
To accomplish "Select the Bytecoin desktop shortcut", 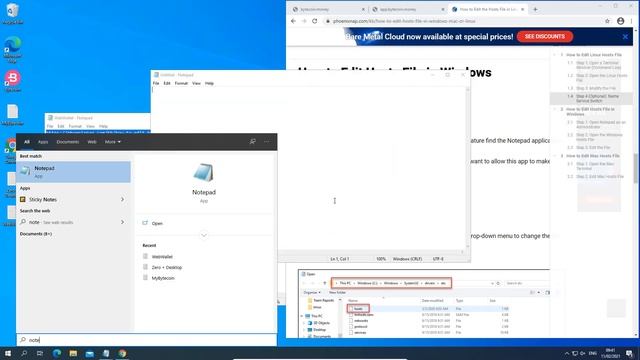I will (x=12, y=81).
